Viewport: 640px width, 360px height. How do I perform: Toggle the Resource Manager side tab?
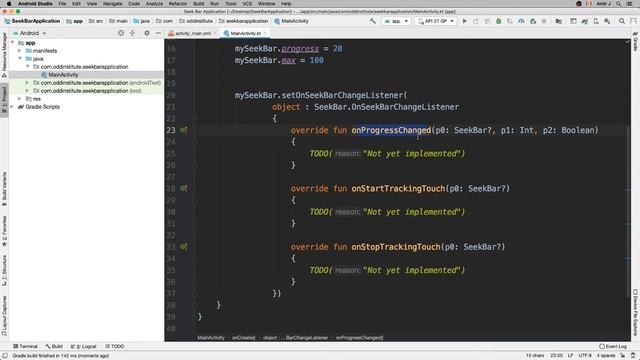coord(4,55)
